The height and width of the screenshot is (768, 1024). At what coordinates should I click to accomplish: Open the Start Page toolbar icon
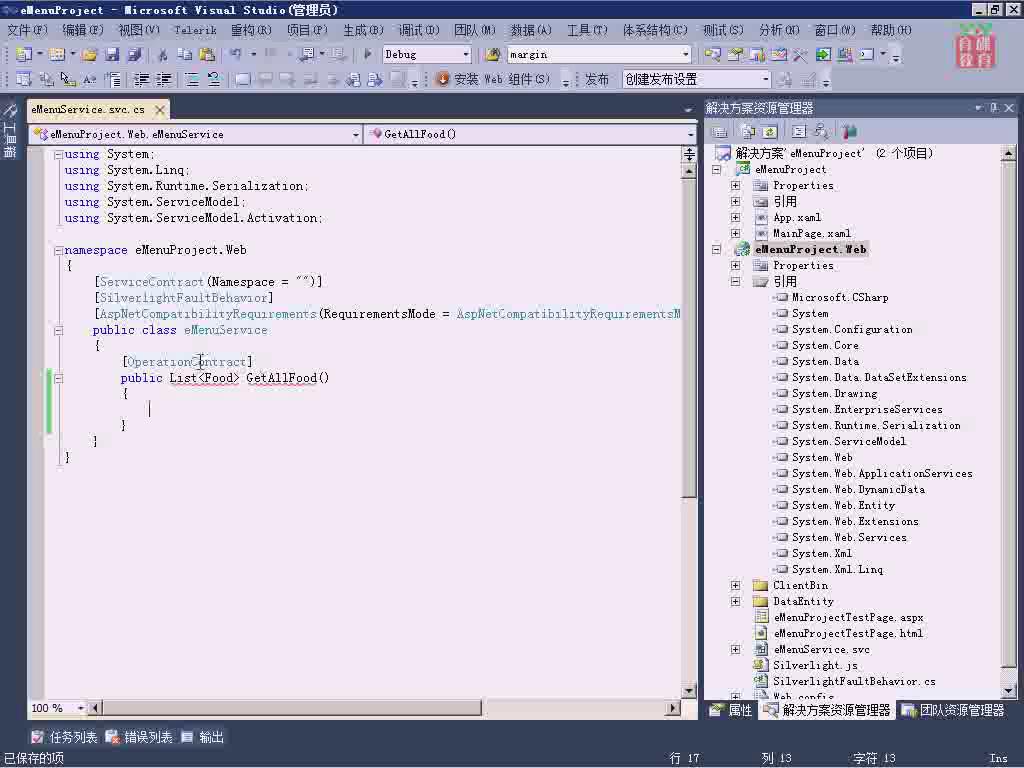pyautogui.click(x=823, y=54)
